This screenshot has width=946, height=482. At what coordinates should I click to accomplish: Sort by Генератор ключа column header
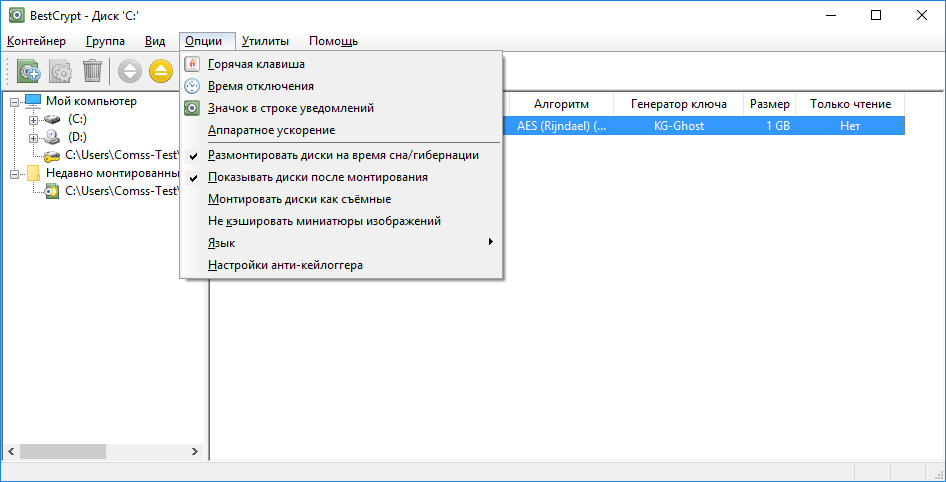(679, 104)
